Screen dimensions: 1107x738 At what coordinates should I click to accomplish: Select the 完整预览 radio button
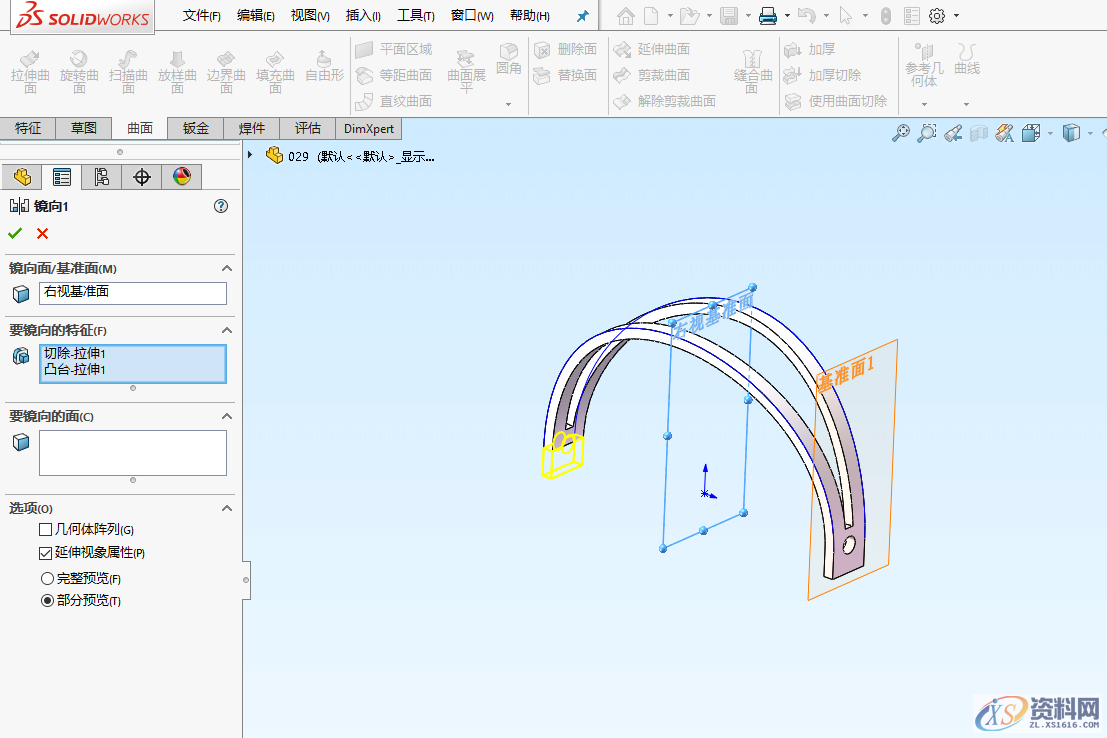(x=46, y=577)
